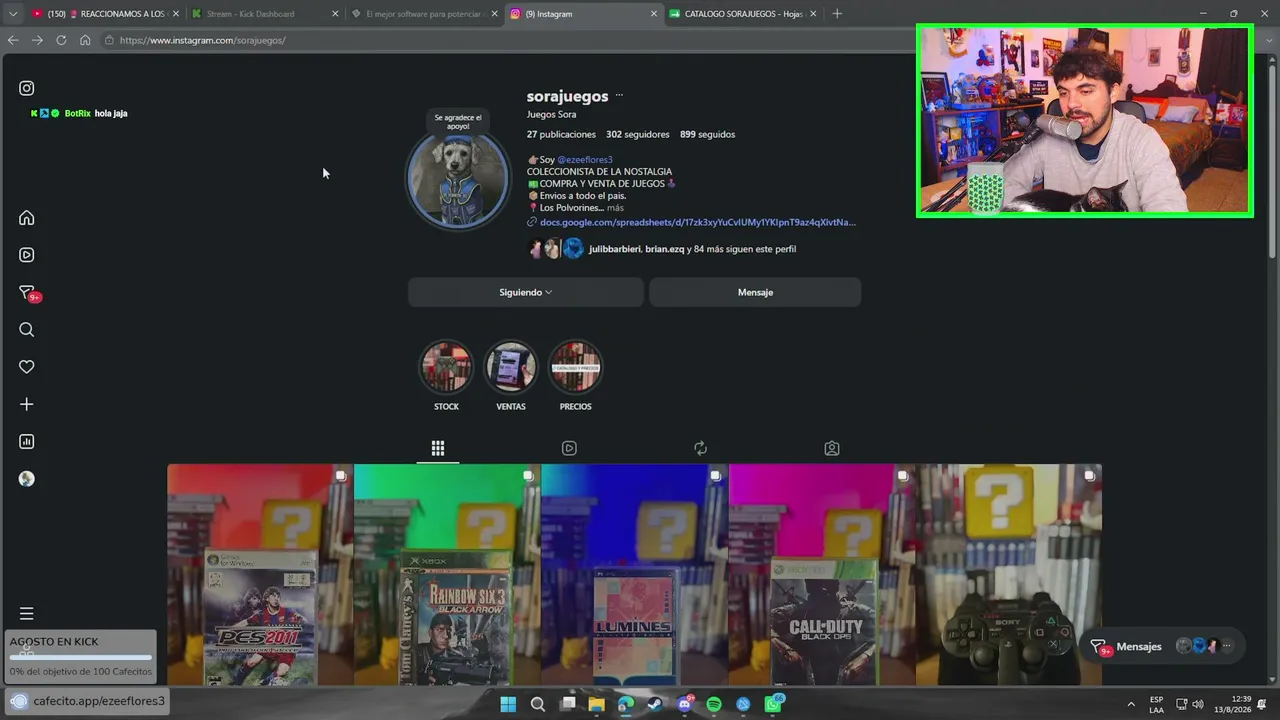This screenshot has height=720, width=1280.
Task: Open the @ezeeflores3 mention link
Action: [585, 160]
